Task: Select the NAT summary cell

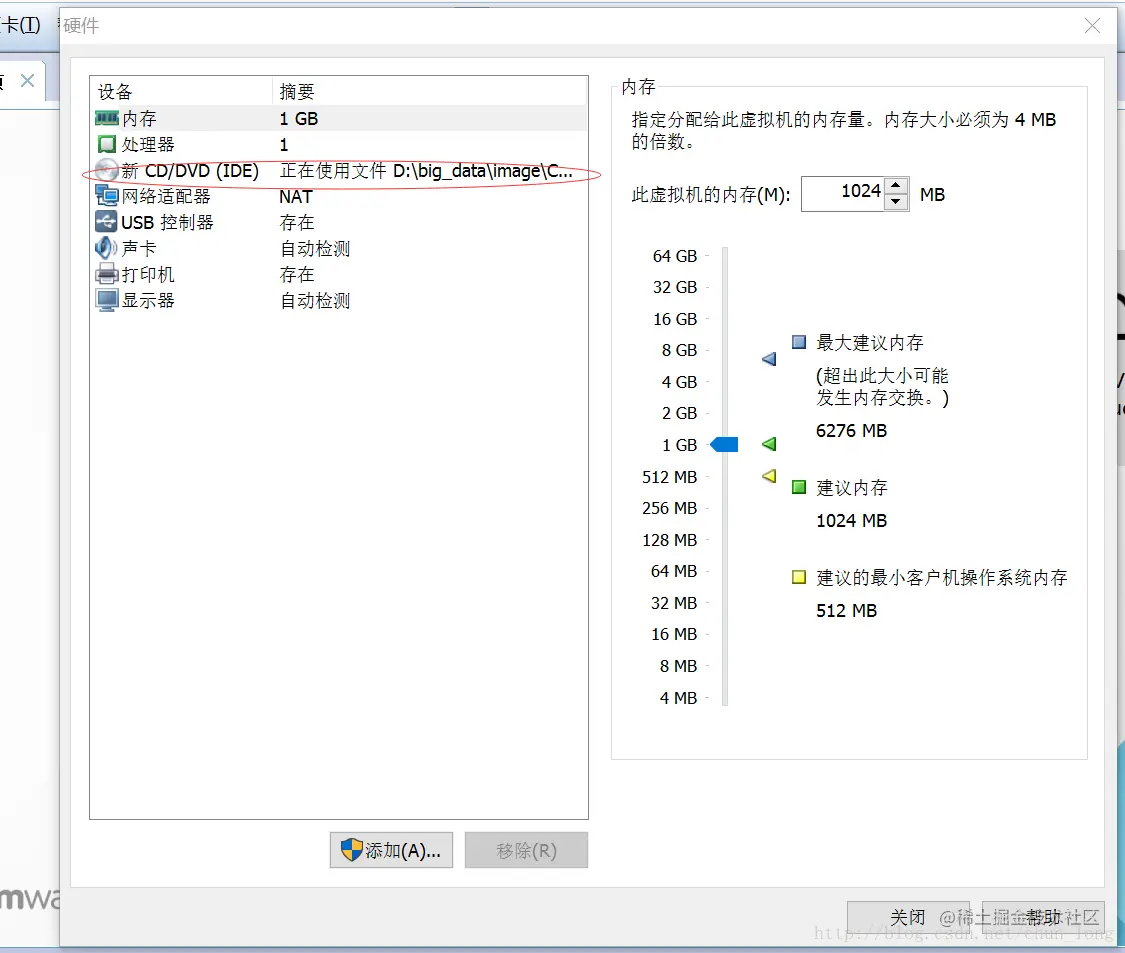Action: tap(296, 197)
